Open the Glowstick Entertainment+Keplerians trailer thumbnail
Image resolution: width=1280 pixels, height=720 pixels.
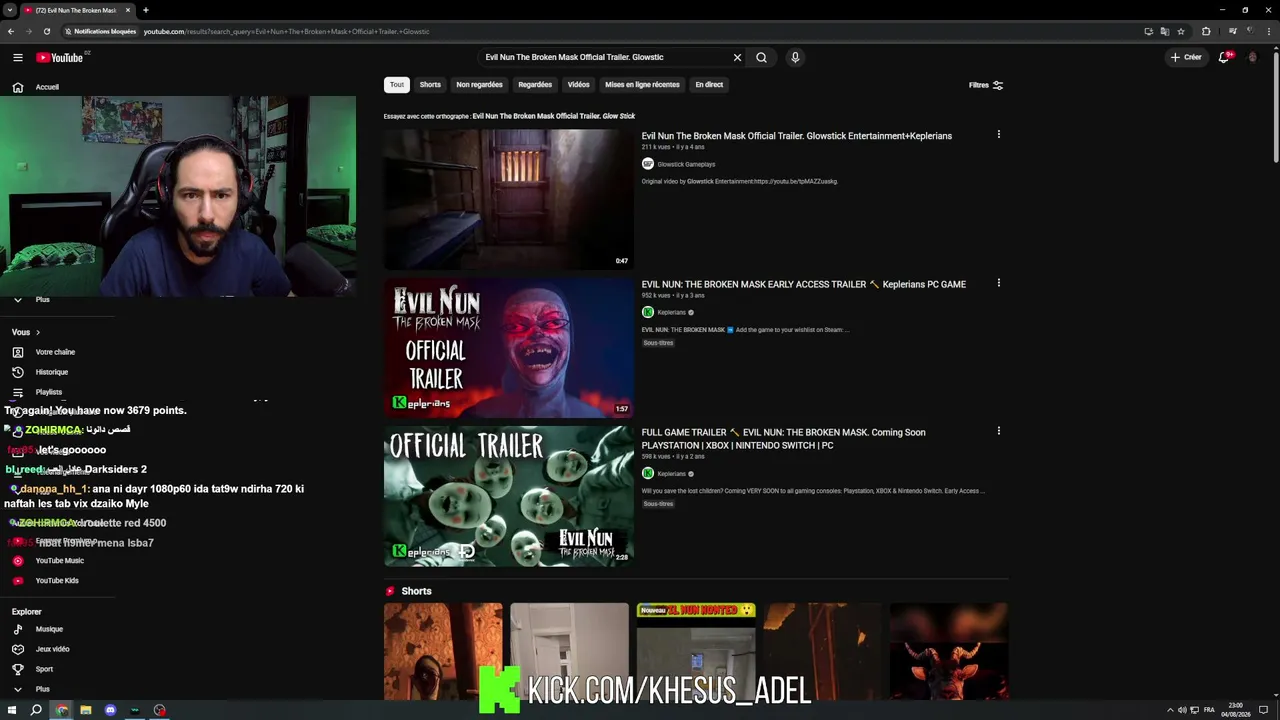tap(508, 199)
